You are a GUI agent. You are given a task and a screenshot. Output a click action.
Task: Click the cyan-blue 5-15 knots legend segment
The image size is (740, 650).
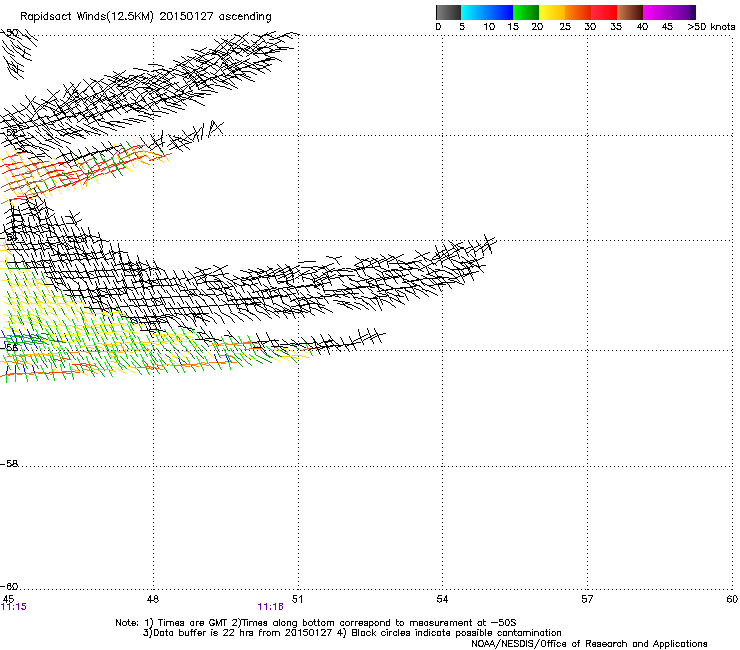(x=487, y=12)
